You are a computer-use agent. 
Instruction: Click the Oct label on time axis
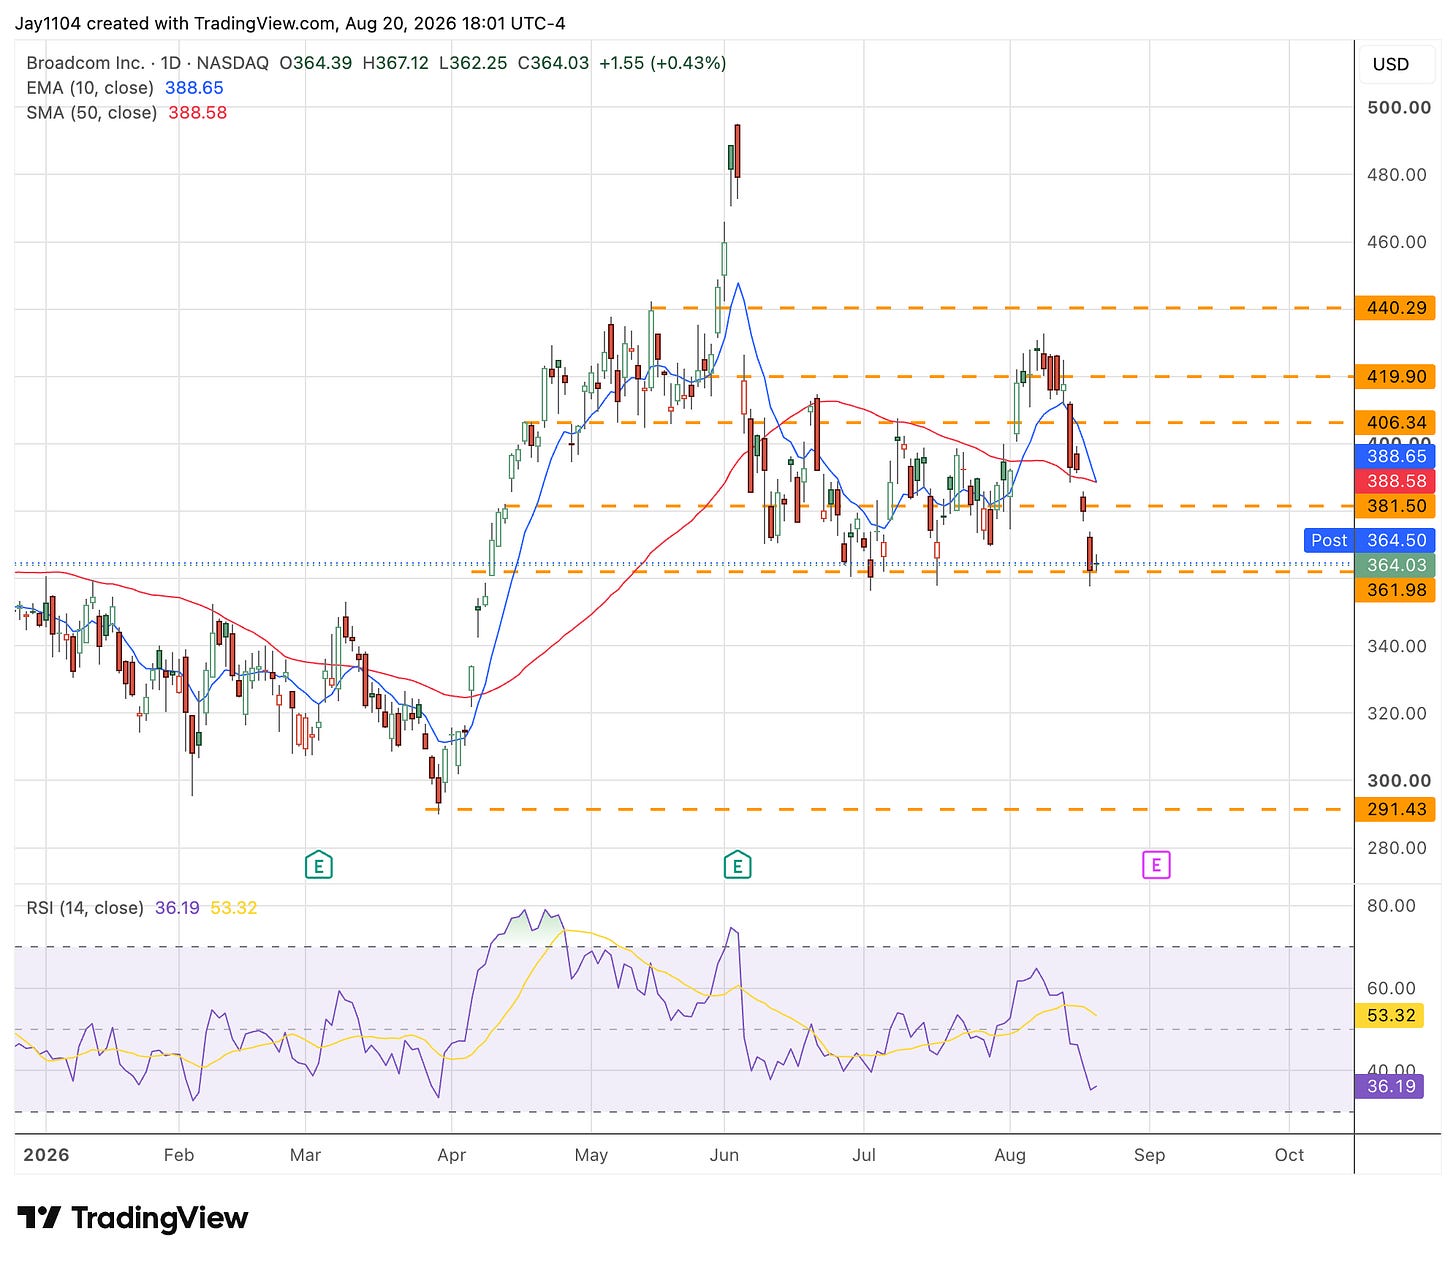tap(1289, 1155)
